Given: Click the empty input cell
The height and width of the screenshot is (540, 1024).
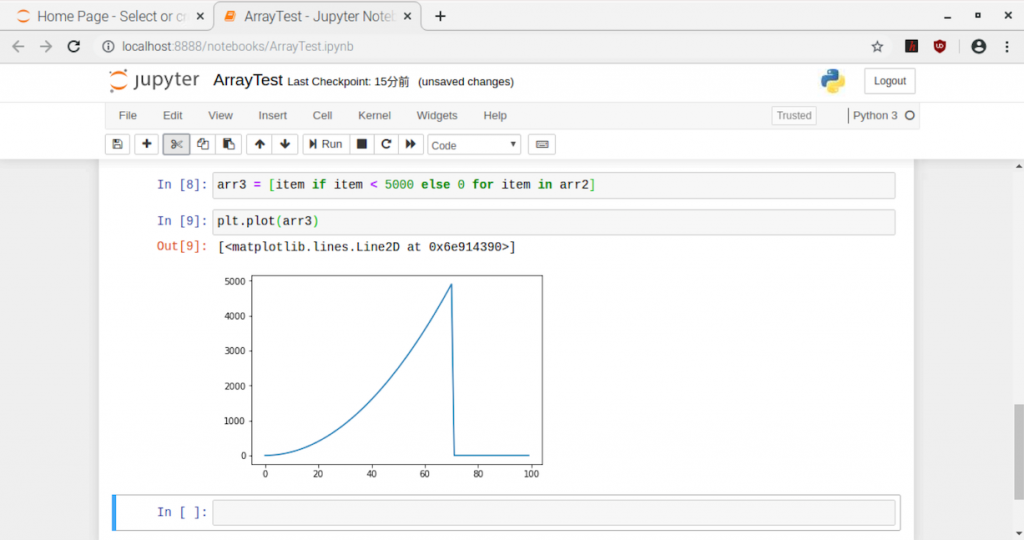Looking at the screenshot, I should point(553,512).
